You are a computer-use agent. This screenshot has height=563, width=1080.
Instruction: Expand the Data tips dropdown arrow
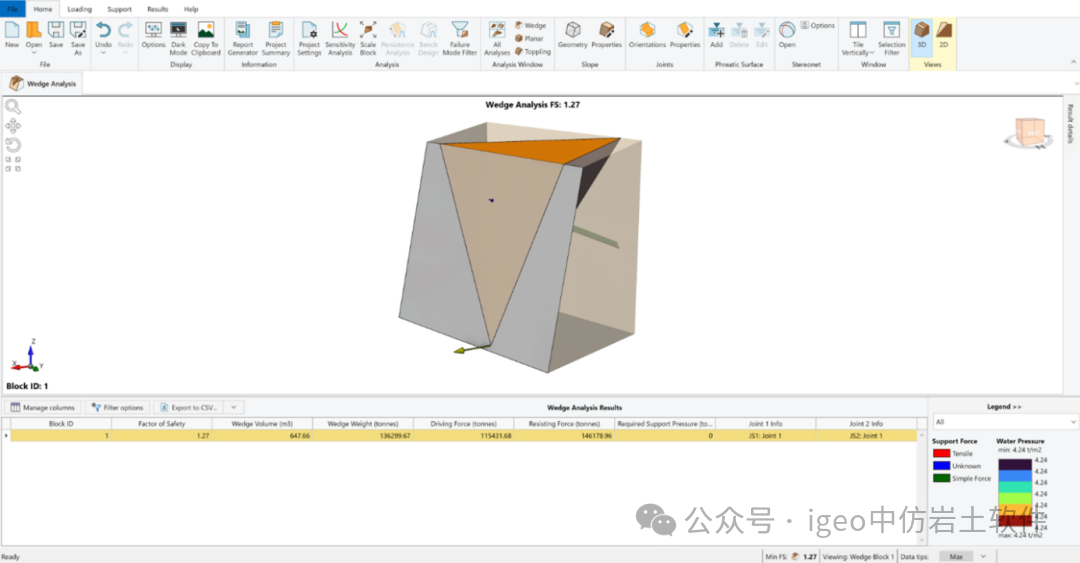pos(984,556)
